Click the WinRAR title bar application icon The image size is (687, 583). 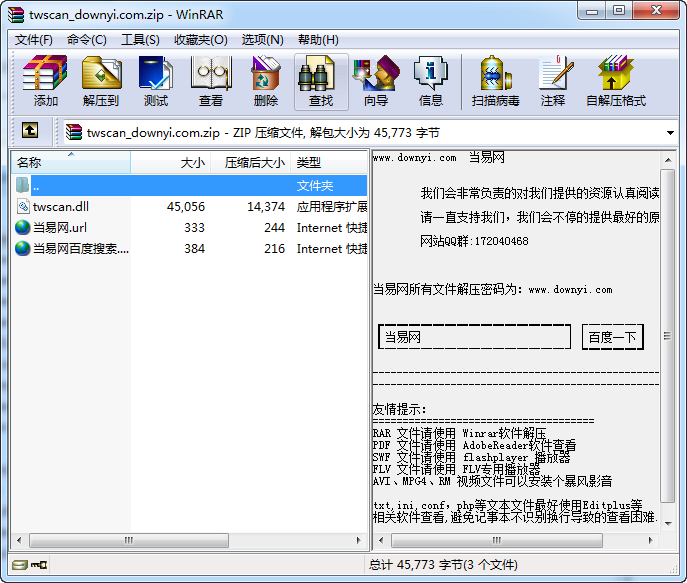pyautogui.click(x=16, y=14)
